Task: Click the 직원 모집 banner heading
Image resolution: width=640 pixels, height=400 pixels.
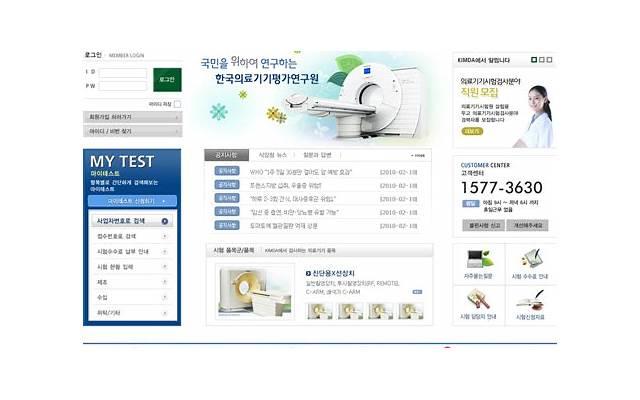Action: pyautogui.click(x=480, y=92)
